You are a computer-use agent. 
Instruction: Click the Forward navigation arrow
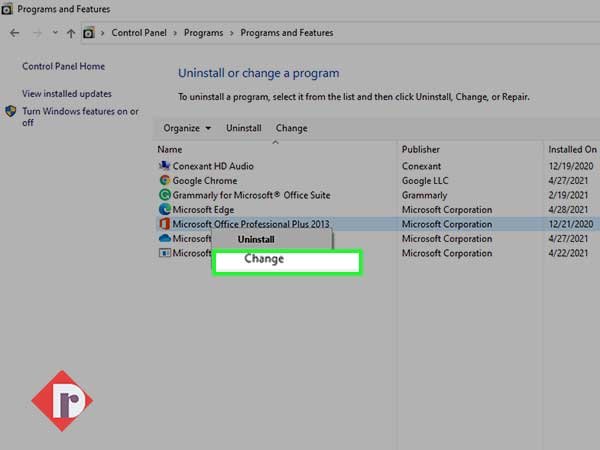(37, 33)
